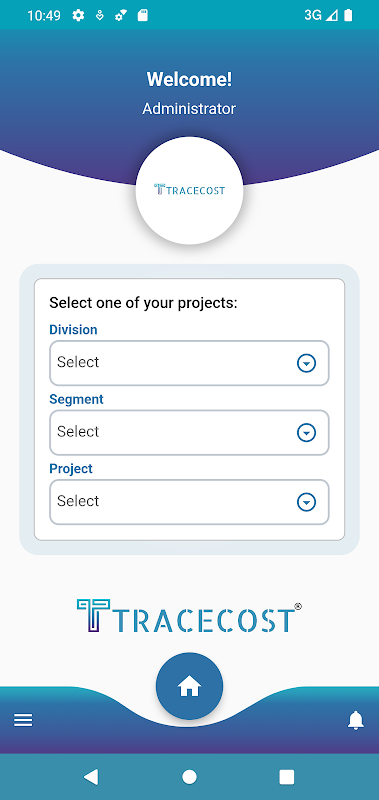Tap the Android recent apps square

coord(287,777)
